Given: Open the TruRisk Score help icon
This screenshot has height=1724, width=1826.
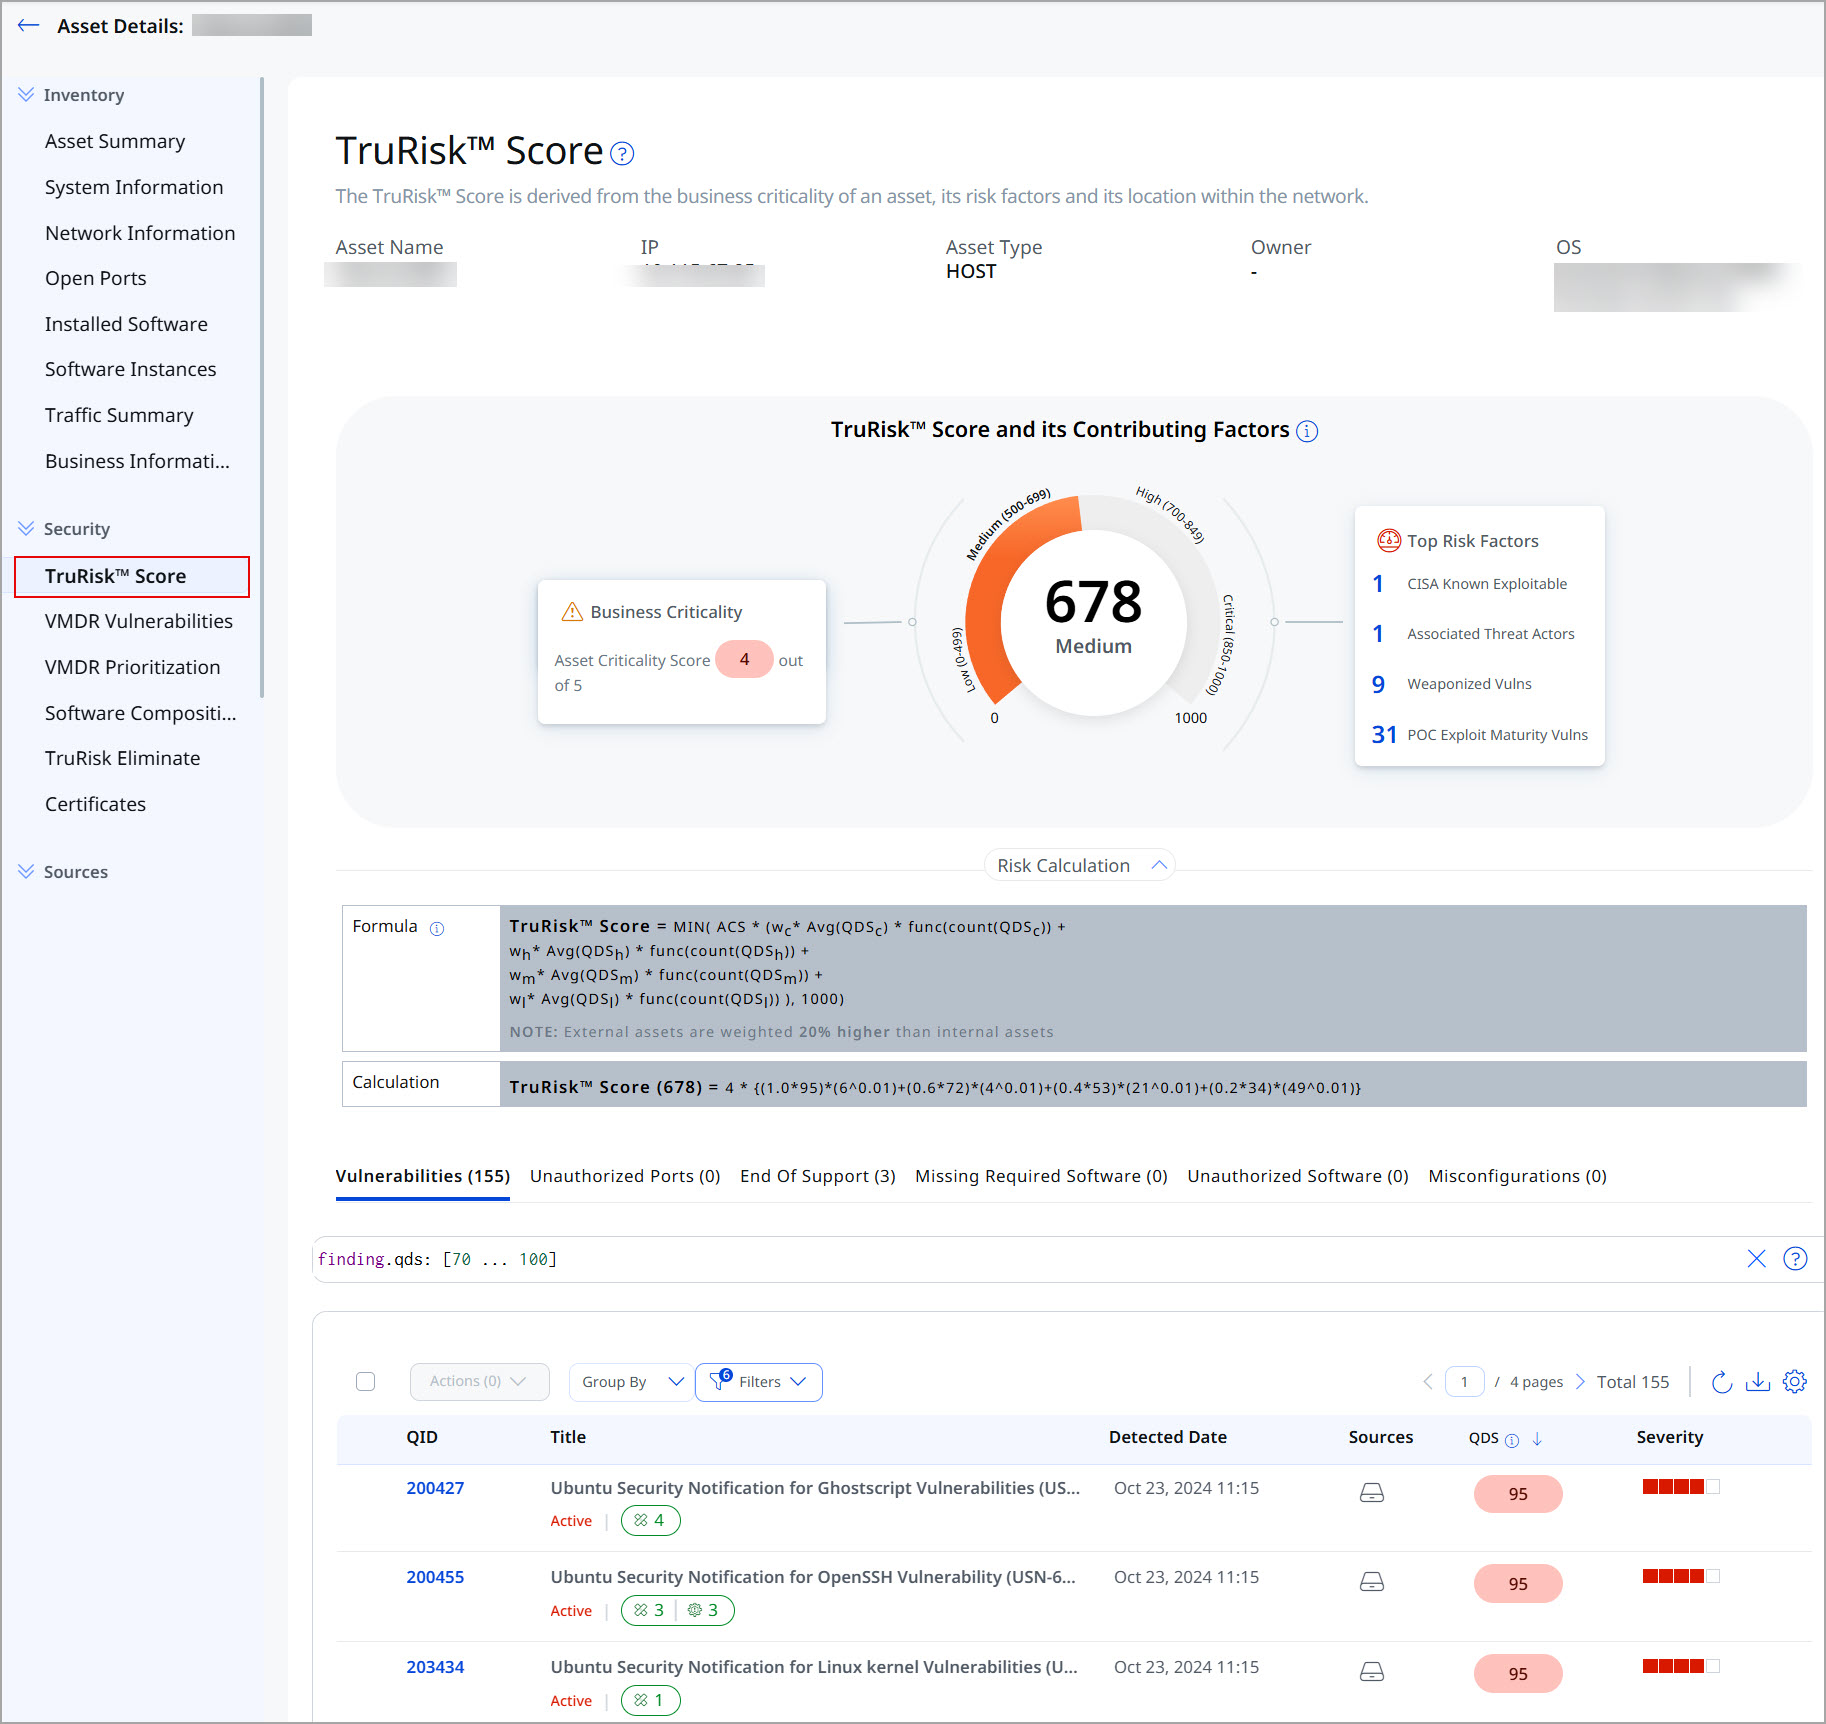Looking at the screenshot, I should tap(622, 153).
